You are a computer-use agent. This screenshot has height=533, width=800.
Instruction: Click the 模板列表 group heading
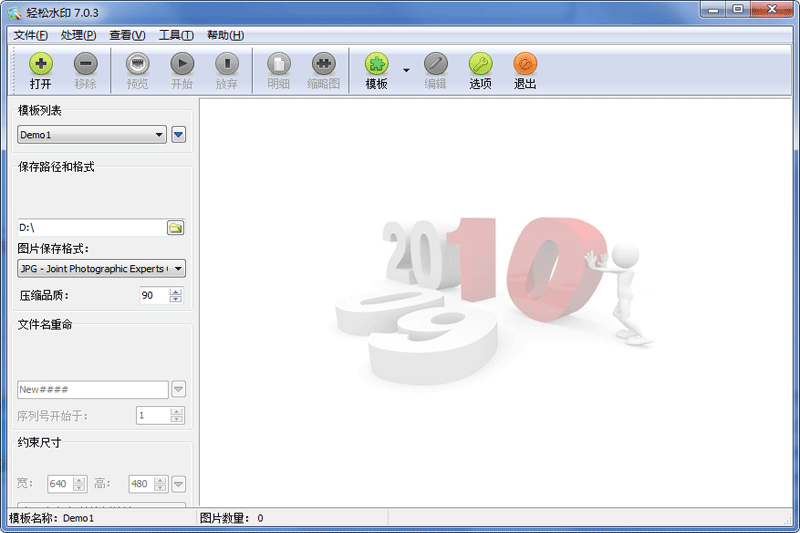(x=40, y=110)
